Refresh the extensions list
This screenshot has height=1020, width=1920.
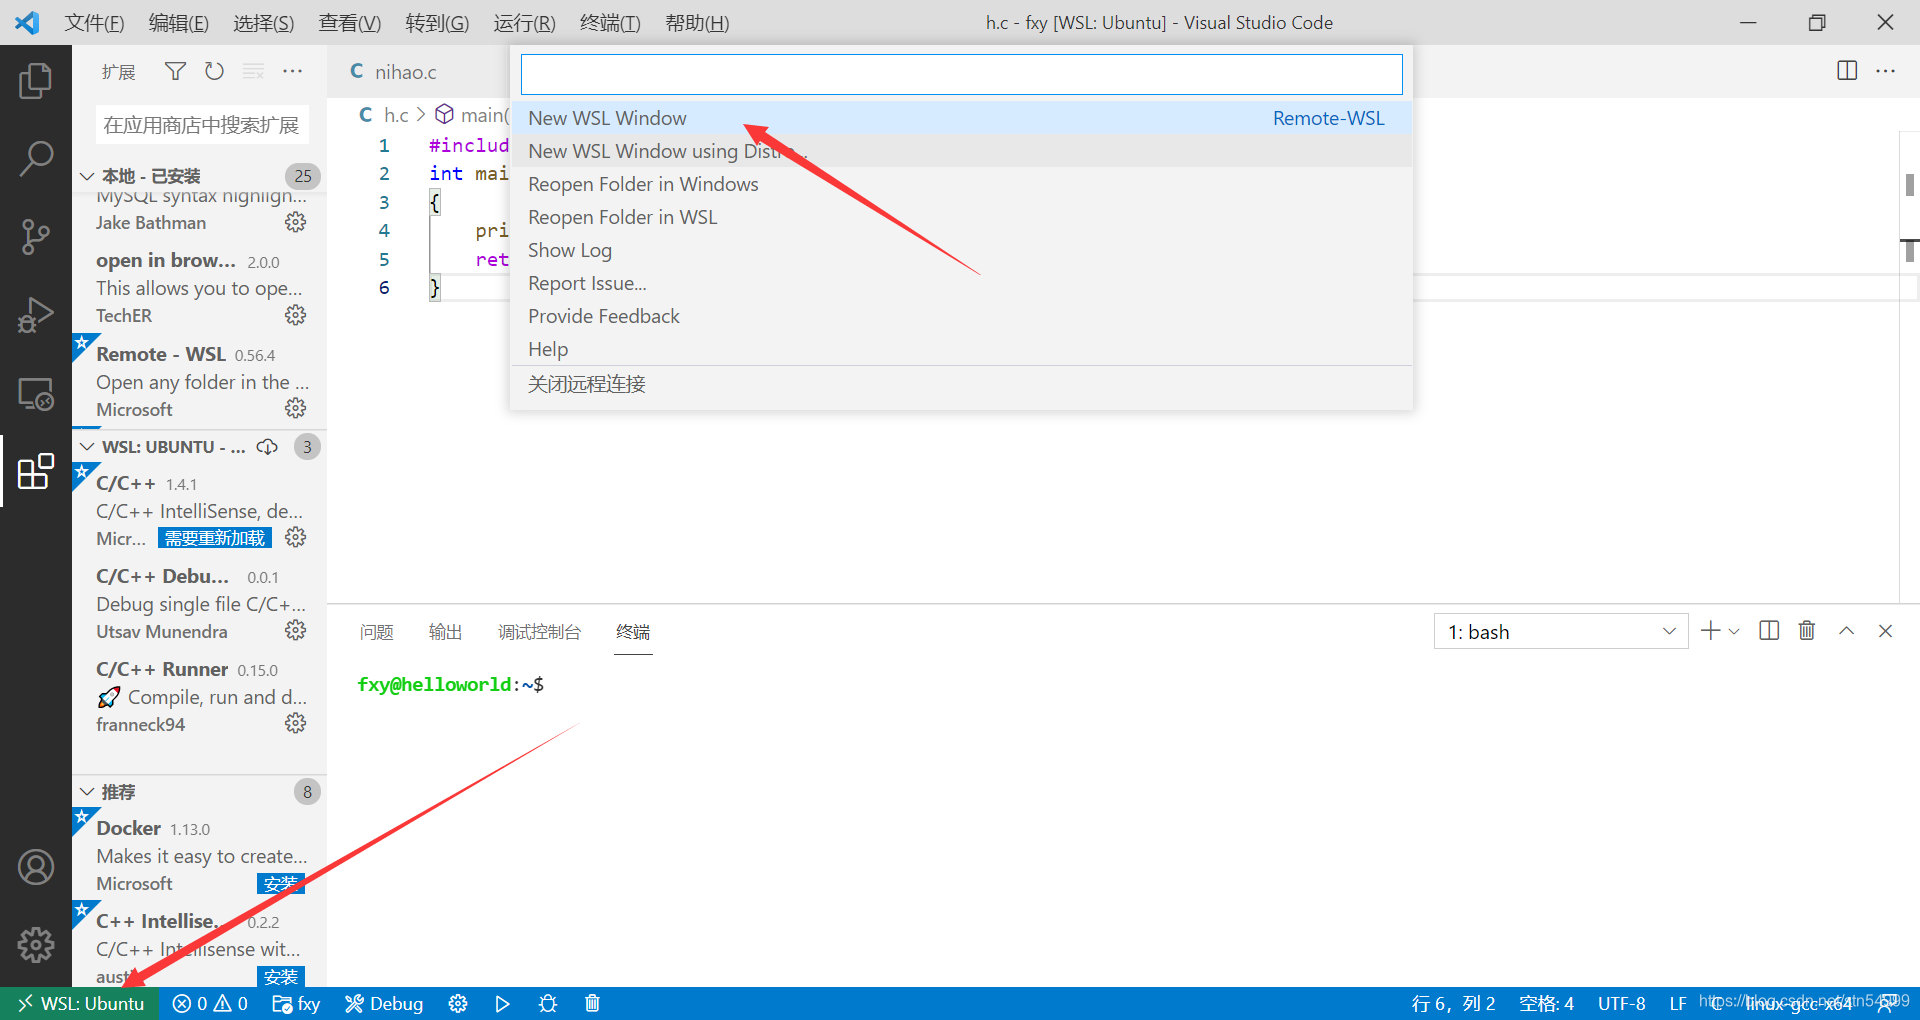[x=214, y=71]
